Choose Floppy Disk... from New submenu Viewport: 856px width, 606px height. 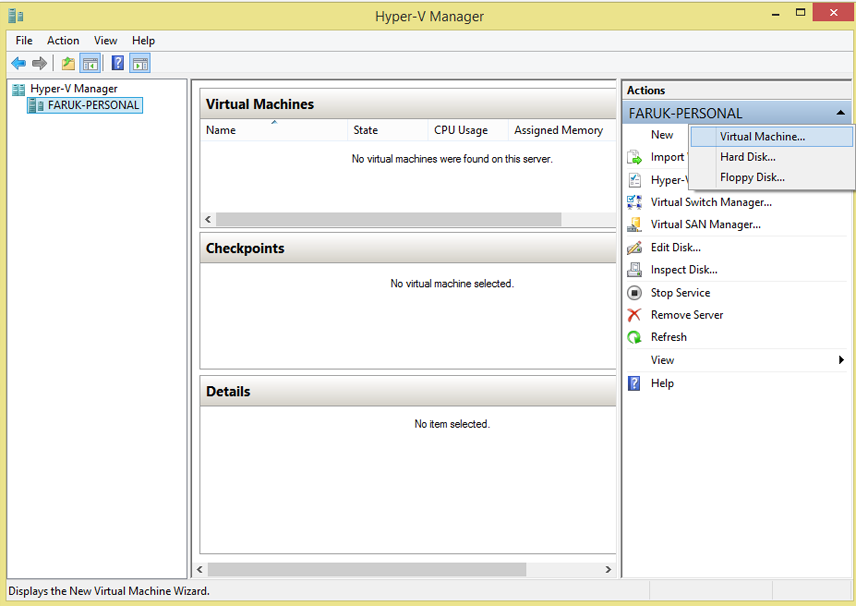pos(771,177)
